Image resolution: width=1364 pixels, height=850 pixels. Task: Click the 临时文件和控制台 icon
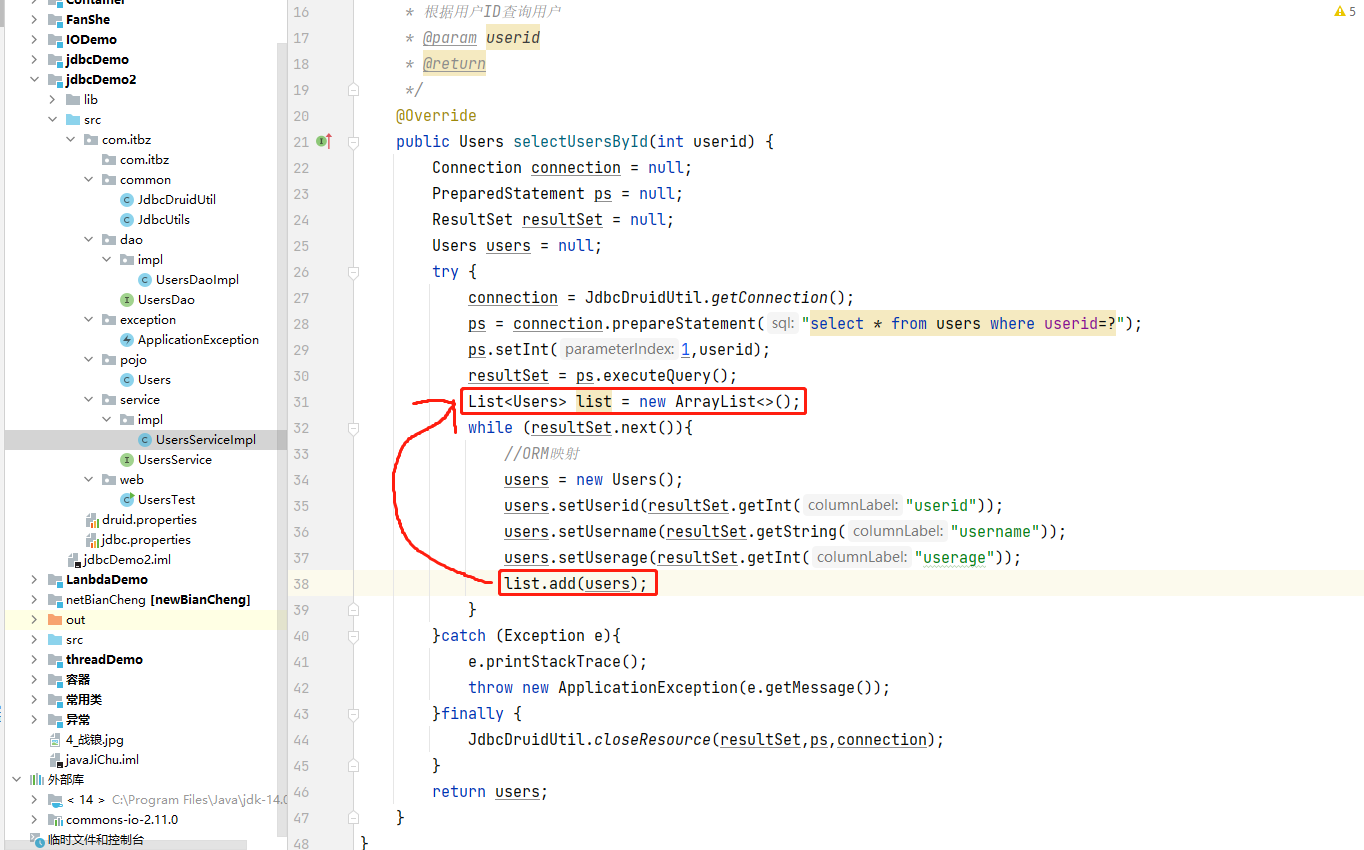pos(37,840)
